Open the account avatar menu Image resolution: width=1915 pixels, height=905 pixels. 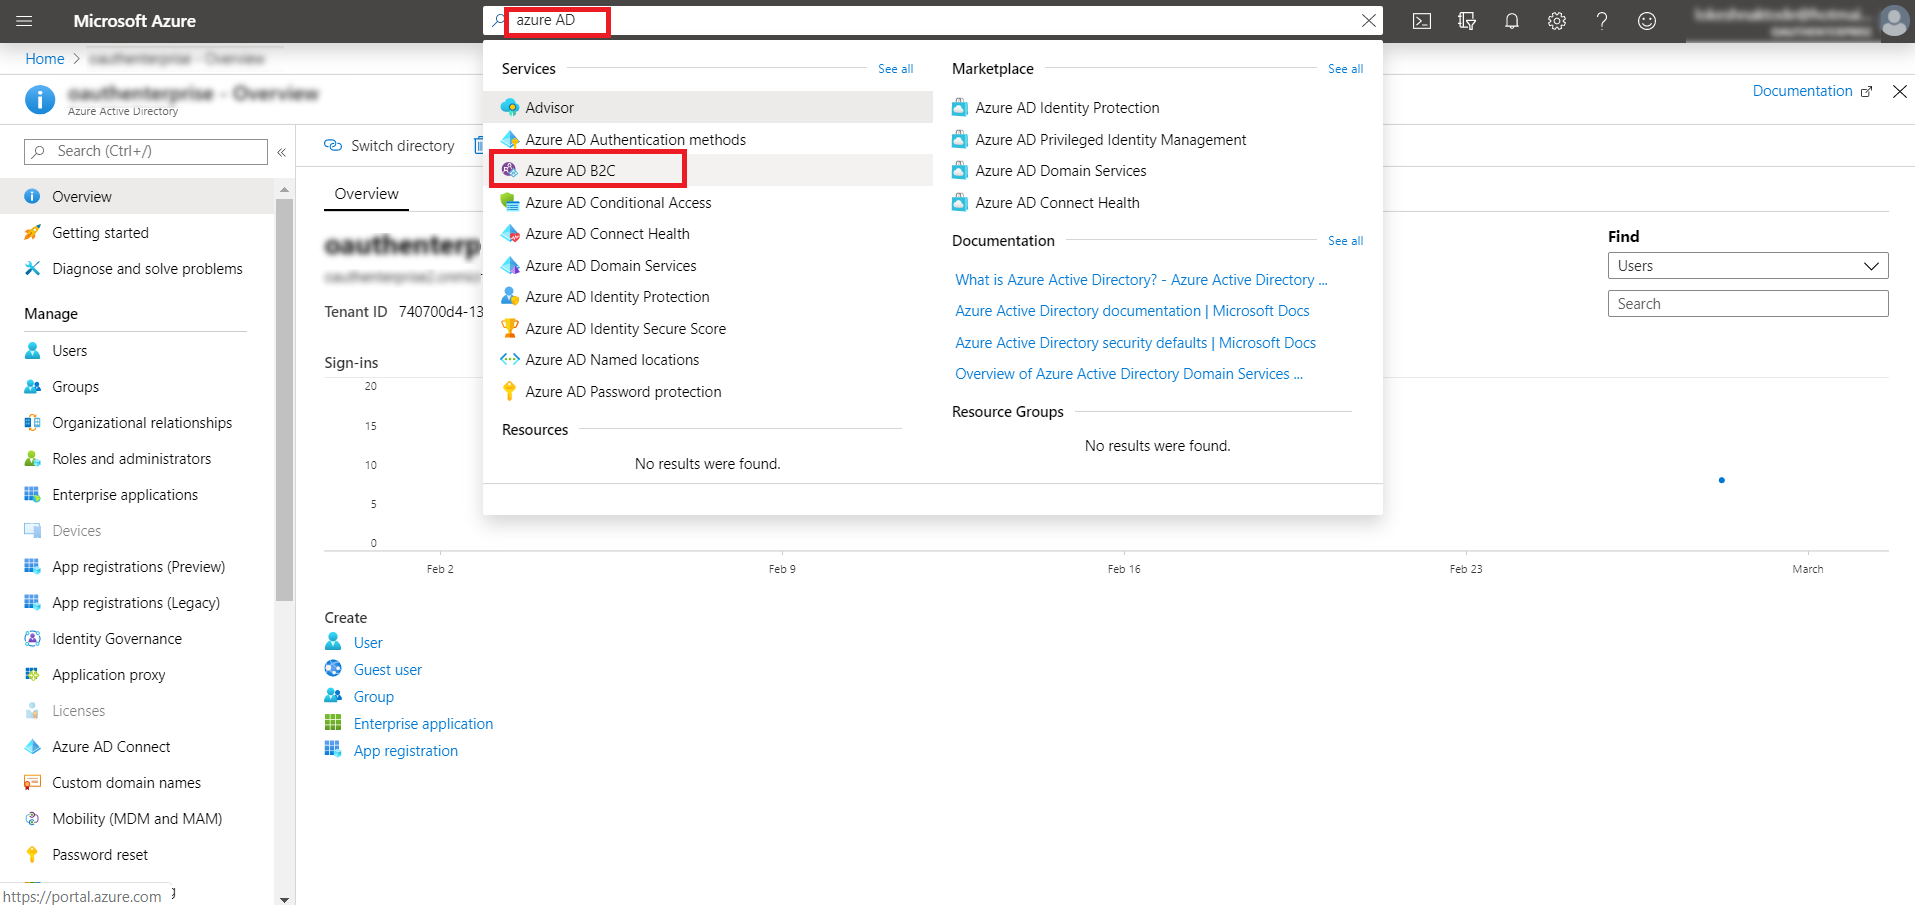(x=1894, y=21)
